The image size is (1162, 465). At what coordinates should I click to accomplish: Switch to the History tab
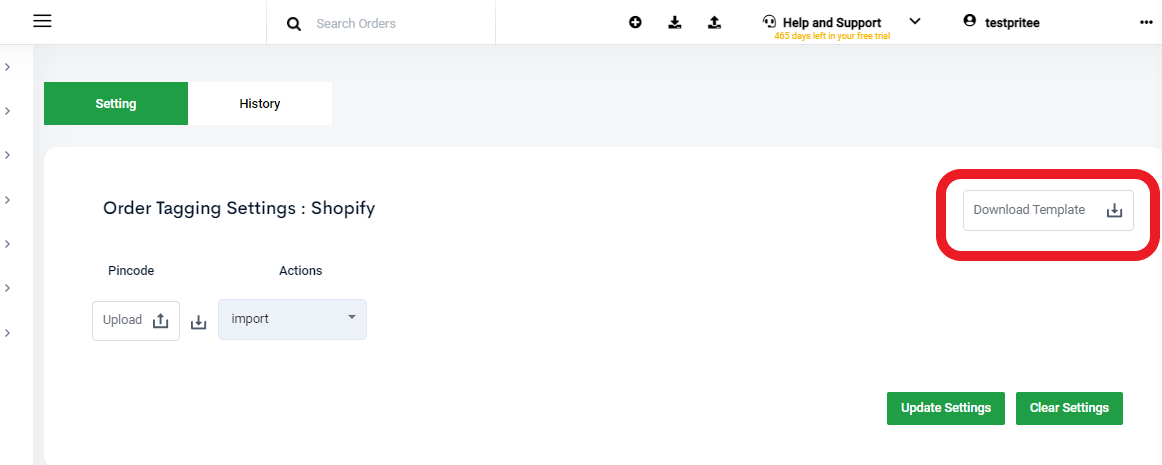[259, 104]
